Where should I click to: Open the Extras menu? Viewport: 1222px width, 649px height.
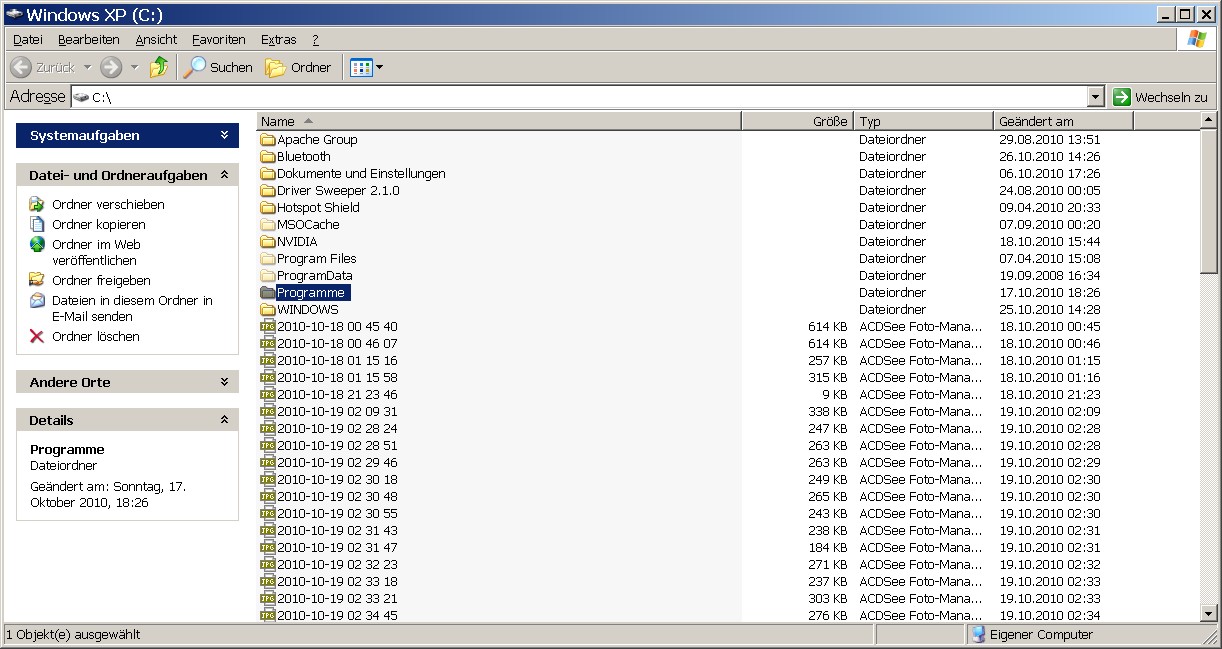279,40
